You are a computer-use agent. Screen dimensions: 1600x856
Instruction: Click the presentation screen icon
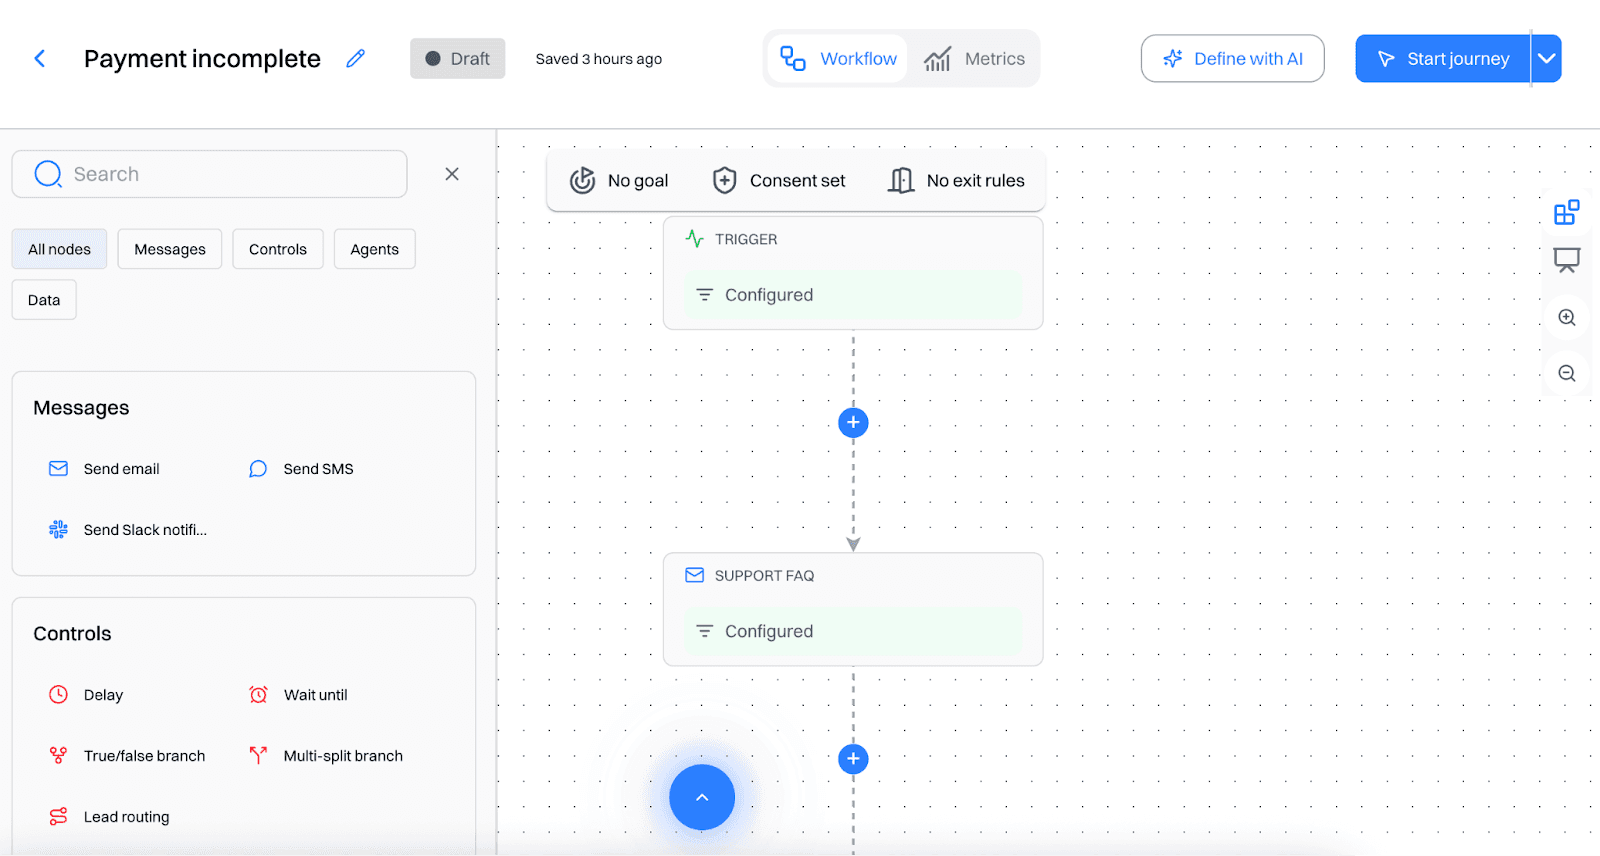(x=1566, y=261)
